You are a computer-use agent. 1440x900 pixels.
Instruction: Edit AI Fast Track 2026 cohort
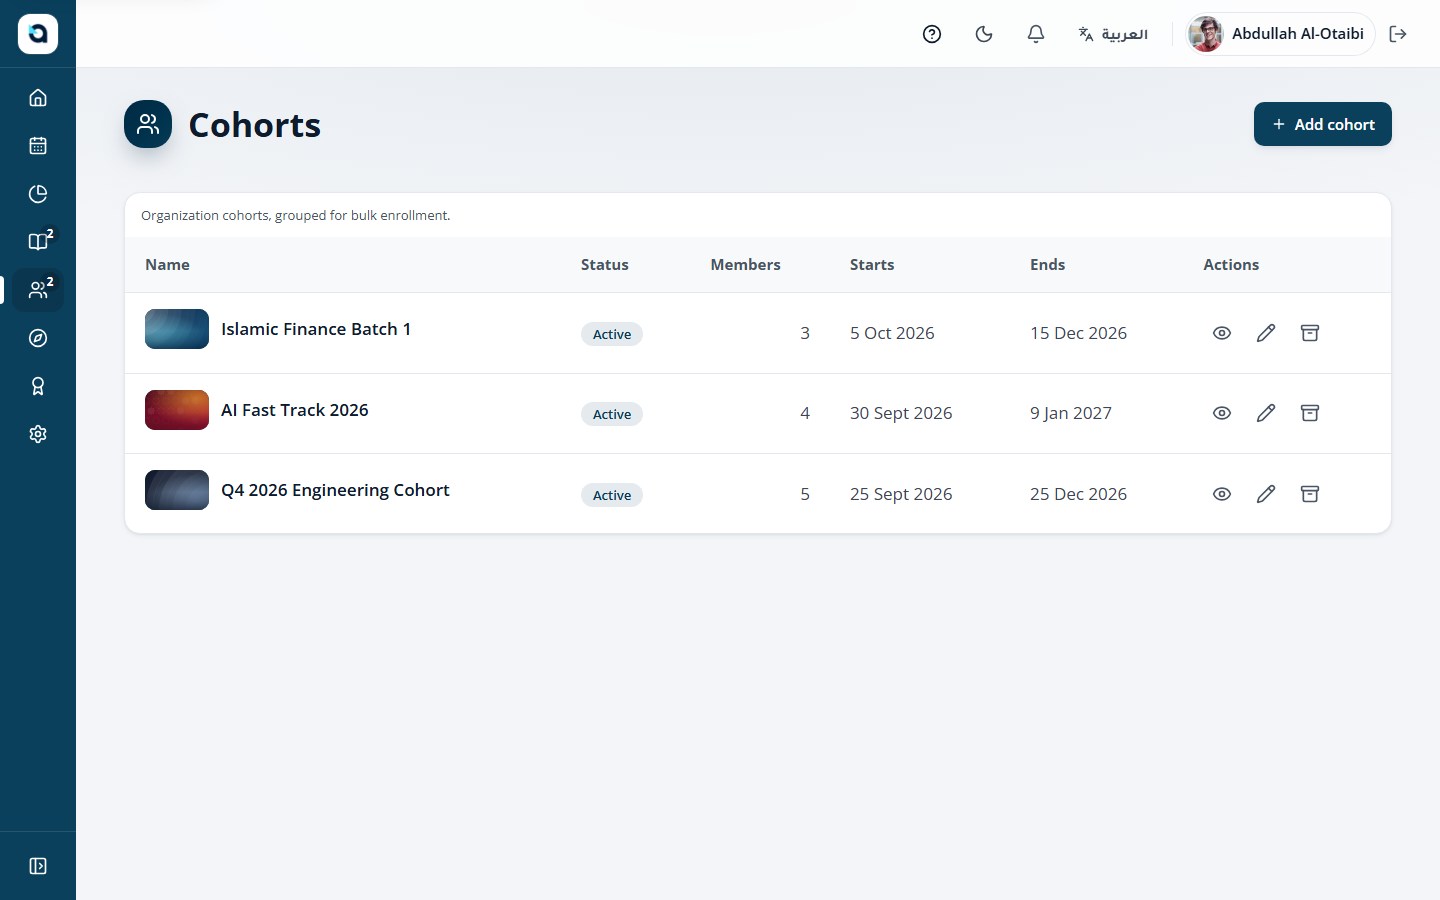pyautogui.click(x=1266, y=413)
